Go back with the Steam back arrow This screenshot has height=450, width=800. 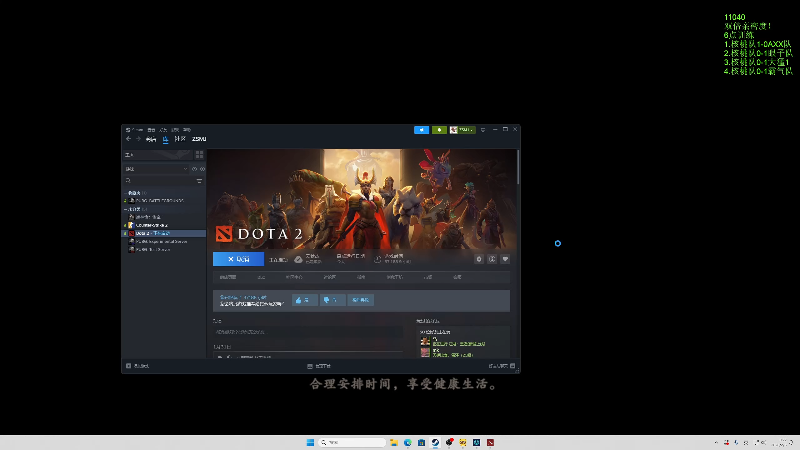(x=129, y=139)
